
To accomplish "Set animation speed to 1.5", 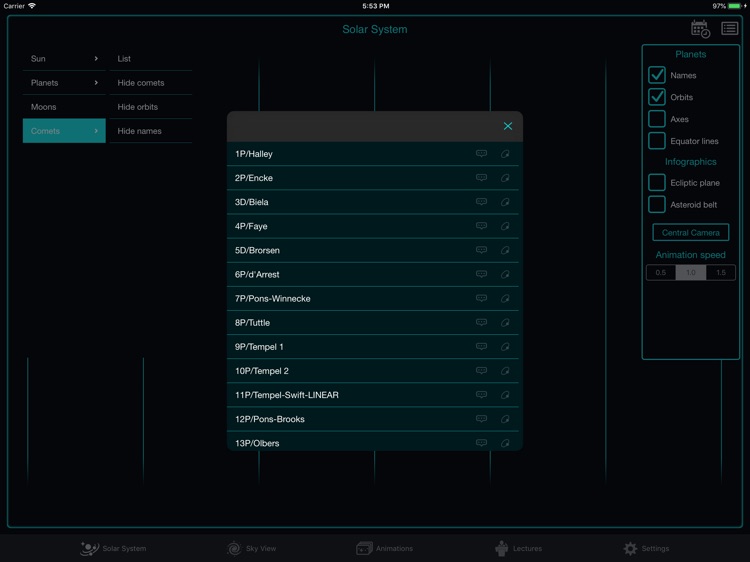I will coord(720,273).
